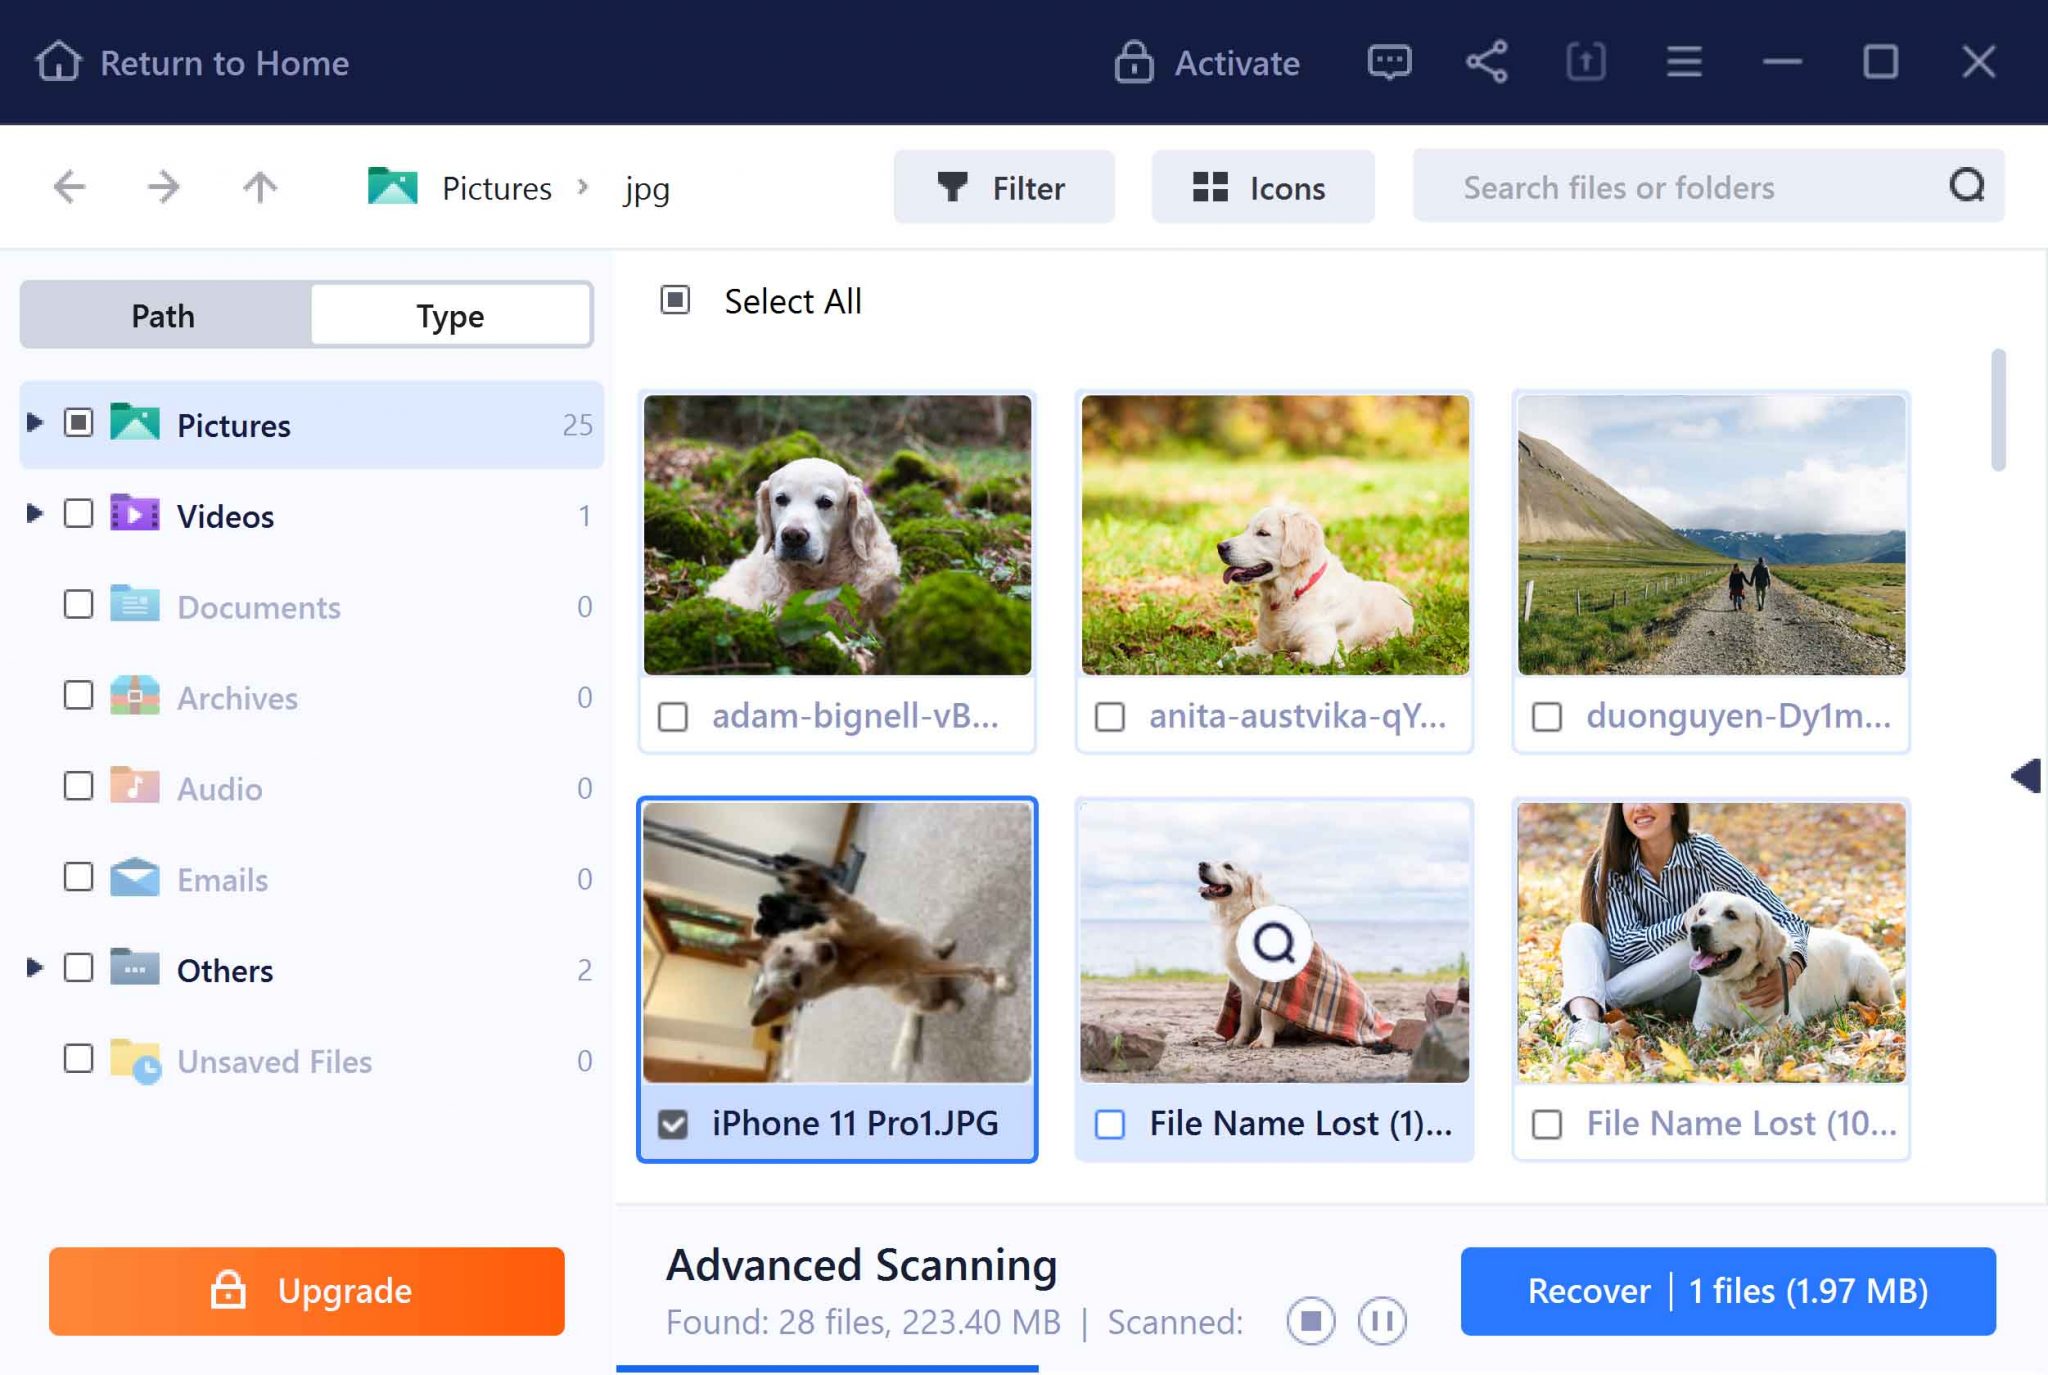This screenshot has width=2048, height=1375.
Task: Switch to the Type tab
Action: 451,315
